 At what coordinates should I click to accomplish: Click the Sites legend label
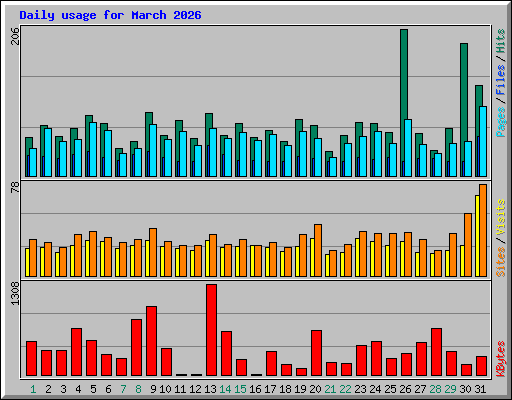[501, 262]
